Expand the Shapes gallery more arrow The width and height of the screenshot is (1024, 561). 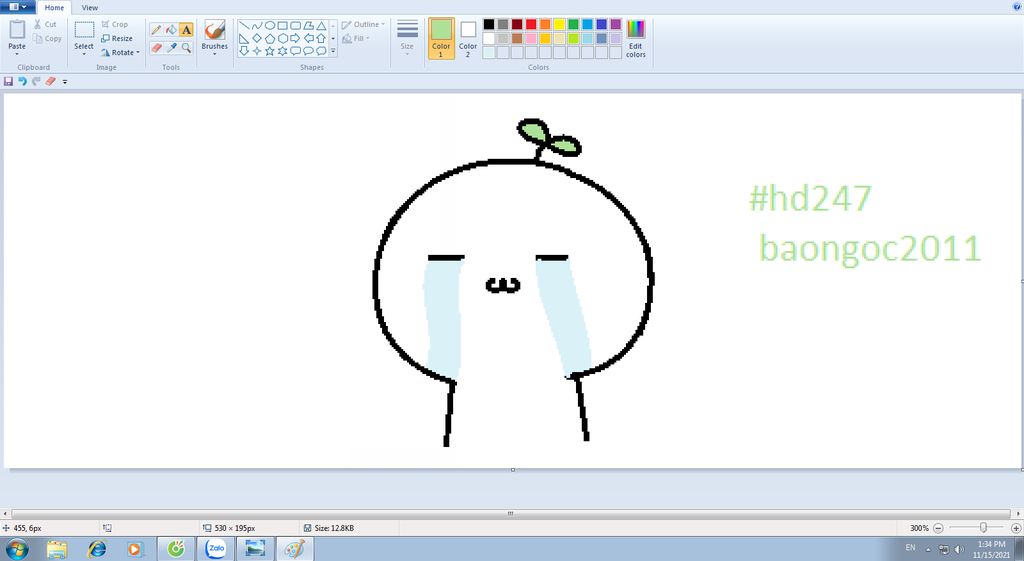click(333, 51)
